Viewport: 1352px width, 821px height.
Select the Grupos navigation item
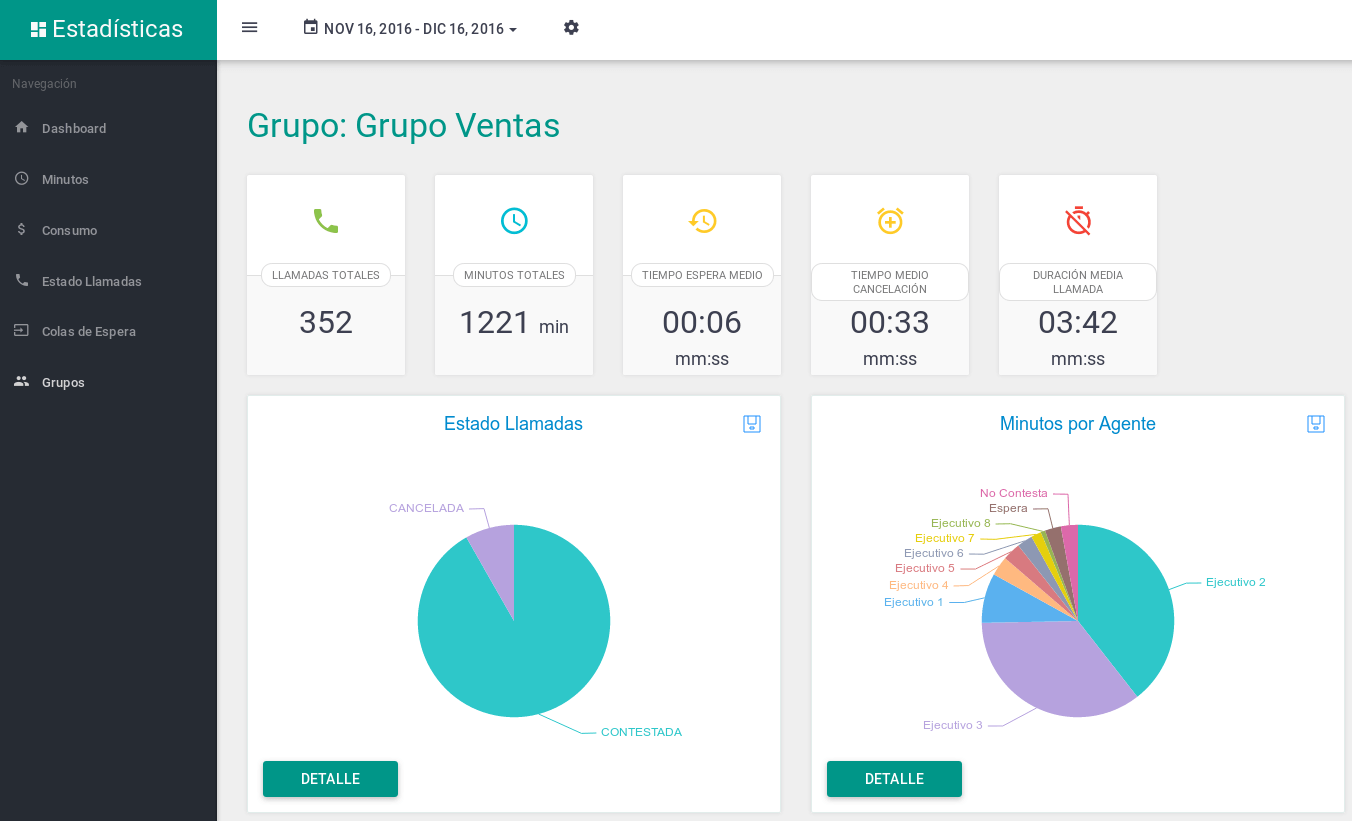[108, 382]
